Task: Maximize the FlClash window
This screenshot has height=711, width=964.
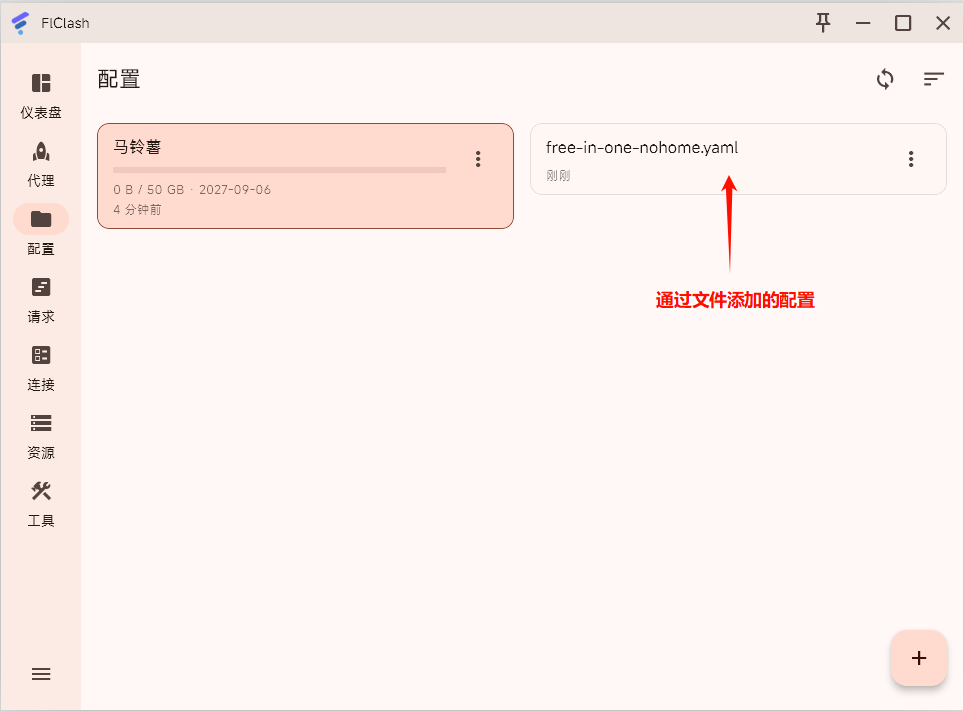Action: coord(902,23)
